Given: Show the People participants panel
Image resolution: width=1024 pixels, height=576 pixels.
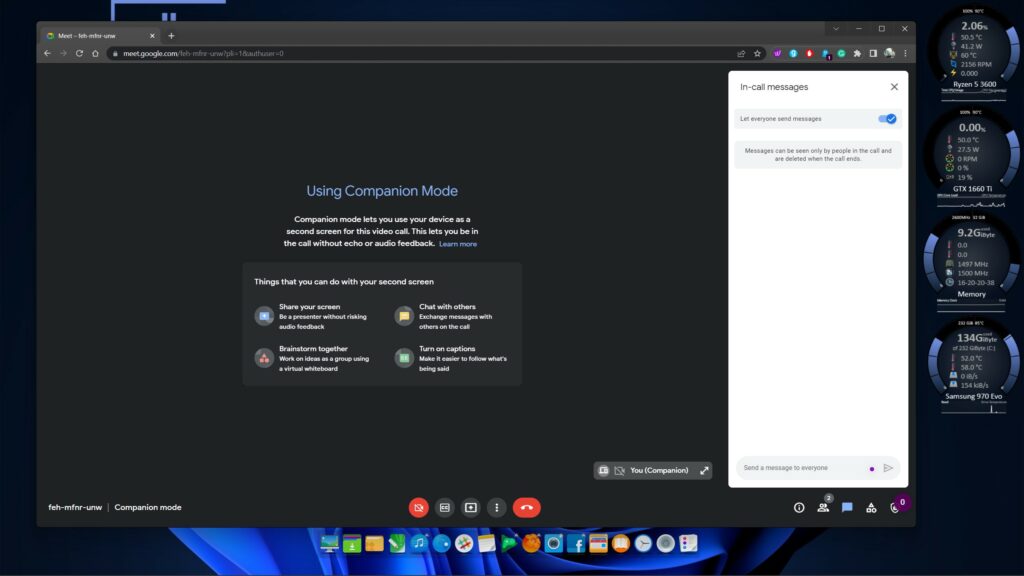Looking at the screenshot, I should pos(823,507).
